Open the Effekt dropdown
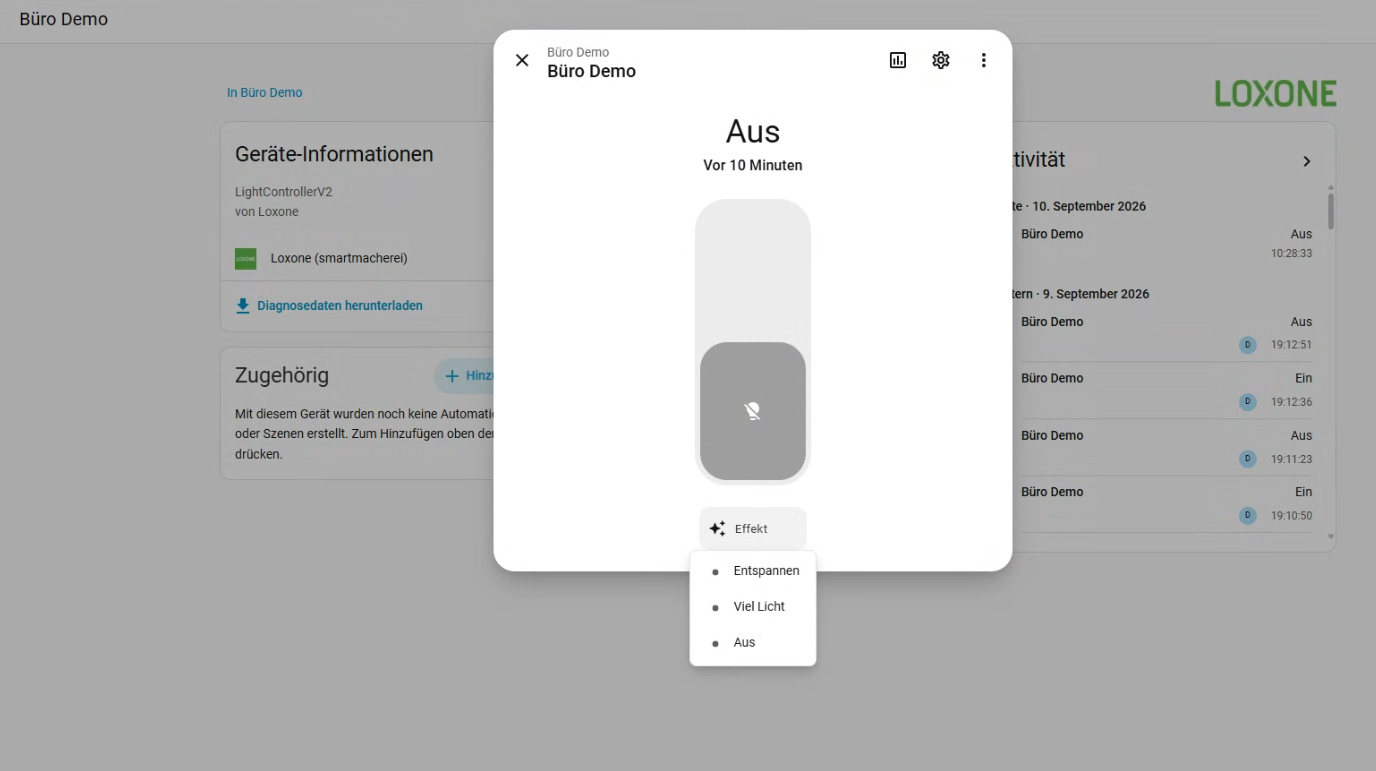The width and height of the screenshot is (1376, 771). pos(753,529)
